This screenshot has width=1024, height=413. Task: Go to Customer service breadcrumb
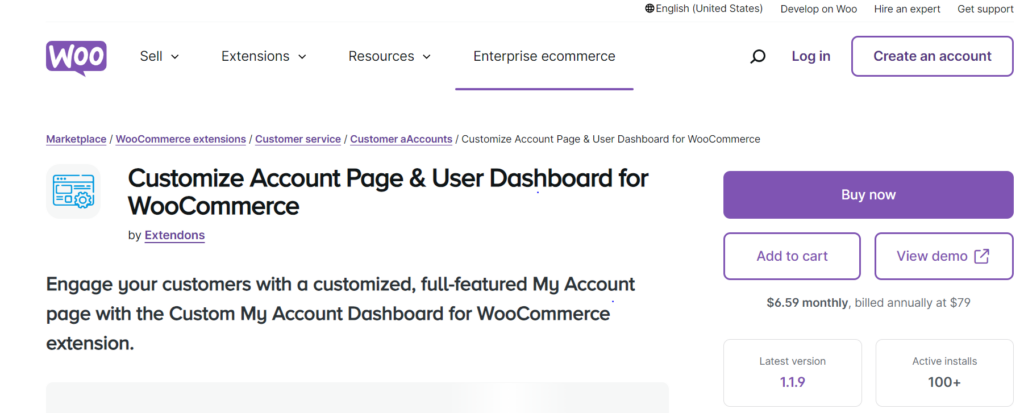[x=298, y=139]
